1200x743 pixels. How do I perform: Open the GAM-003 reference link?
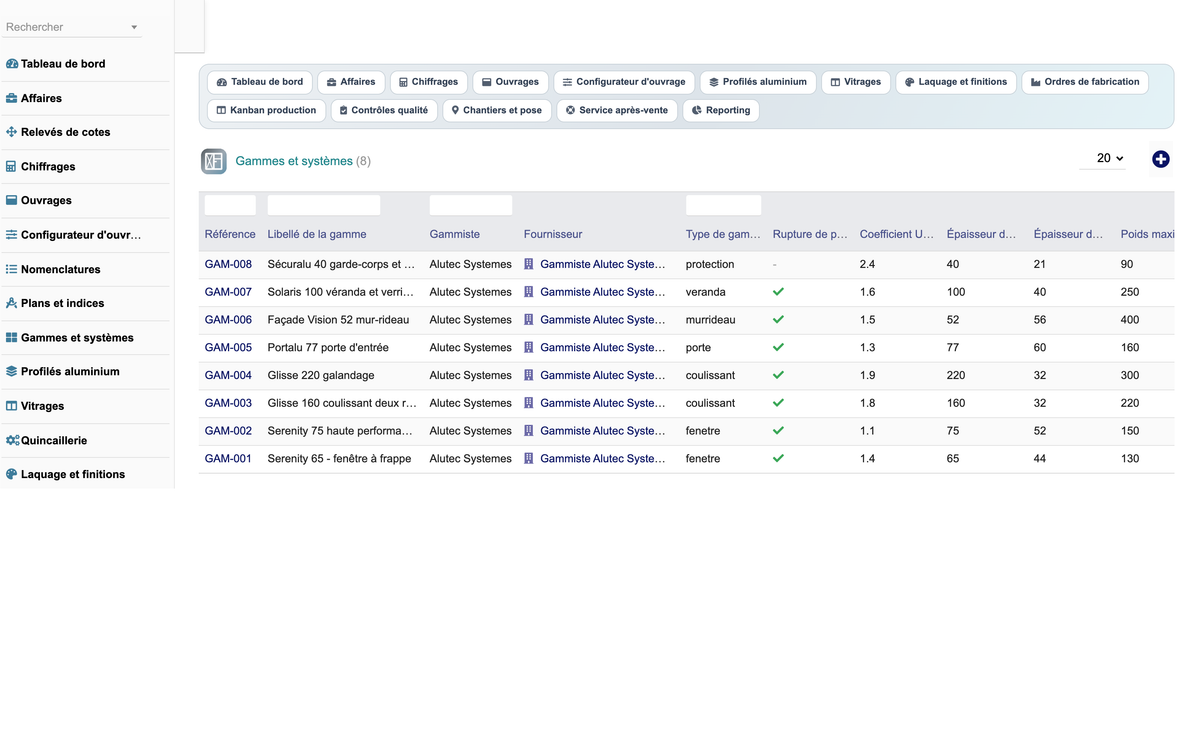tap(228, 403)
